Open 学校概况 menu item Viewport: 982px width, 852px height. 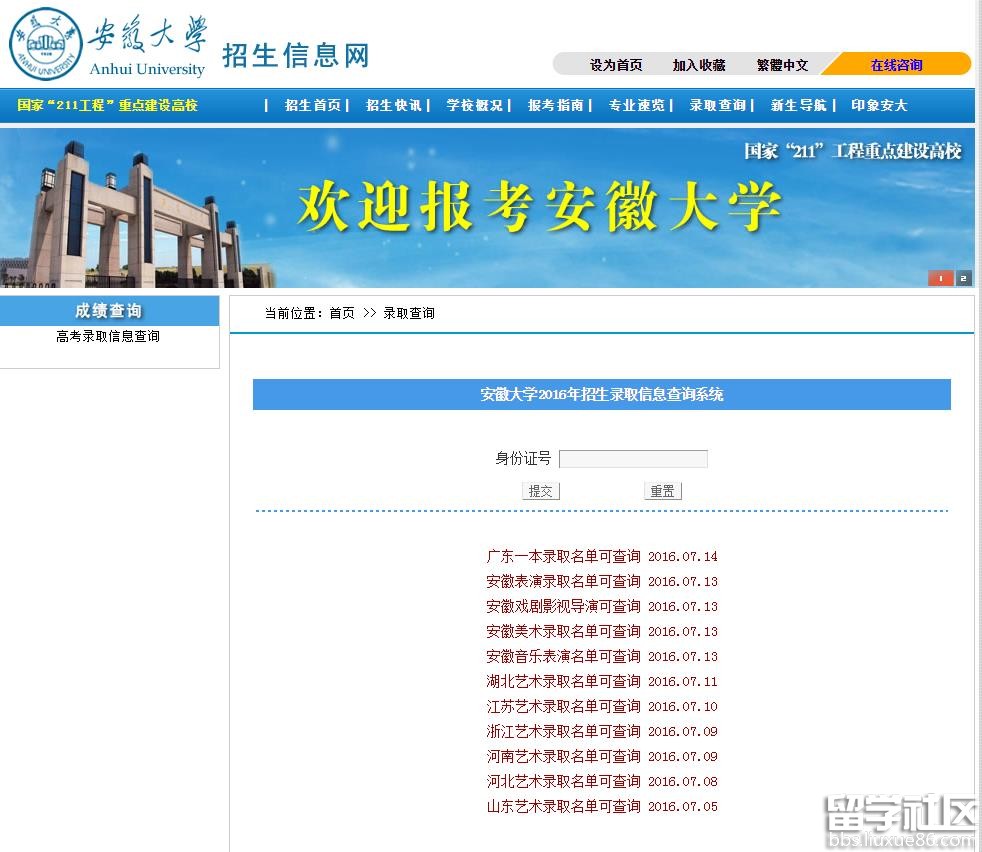tap(475, 105)
